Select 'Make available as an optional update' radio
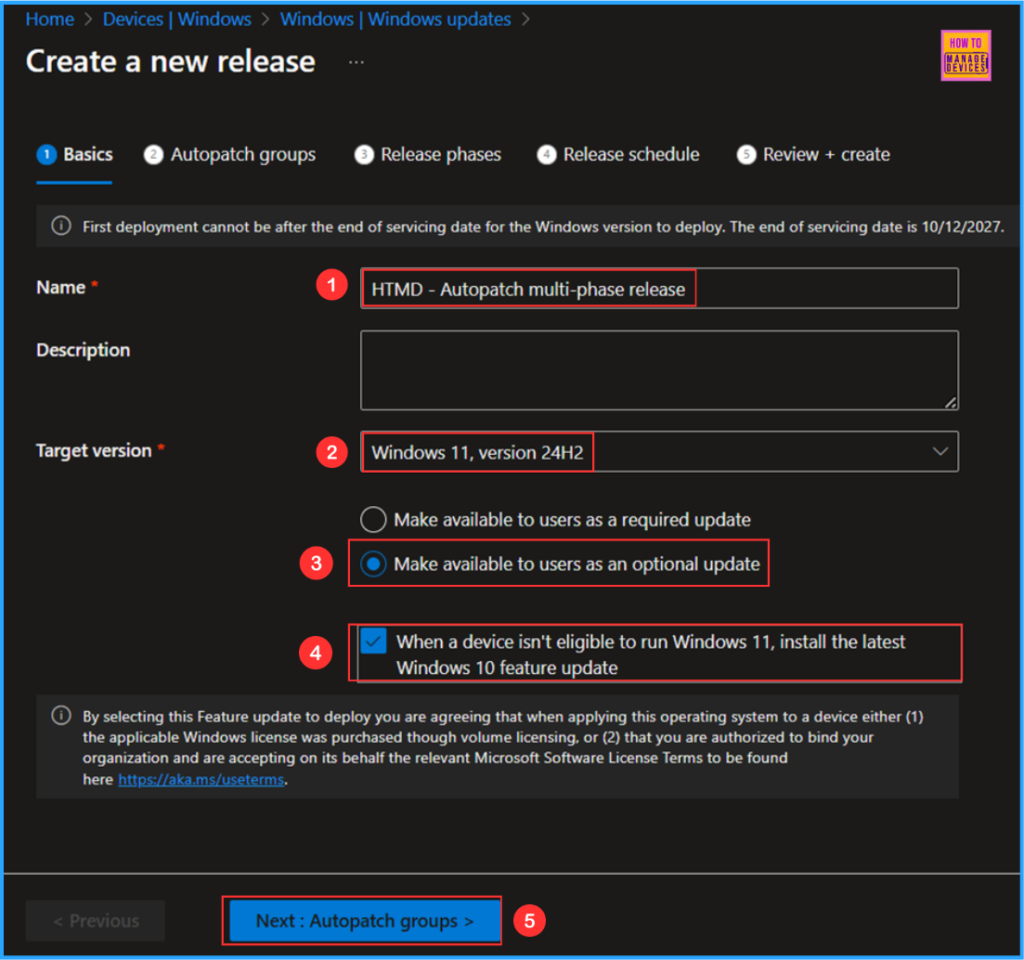Image resolution: width=1024 pixels, height=960 pixels. (x=374, y=564)
